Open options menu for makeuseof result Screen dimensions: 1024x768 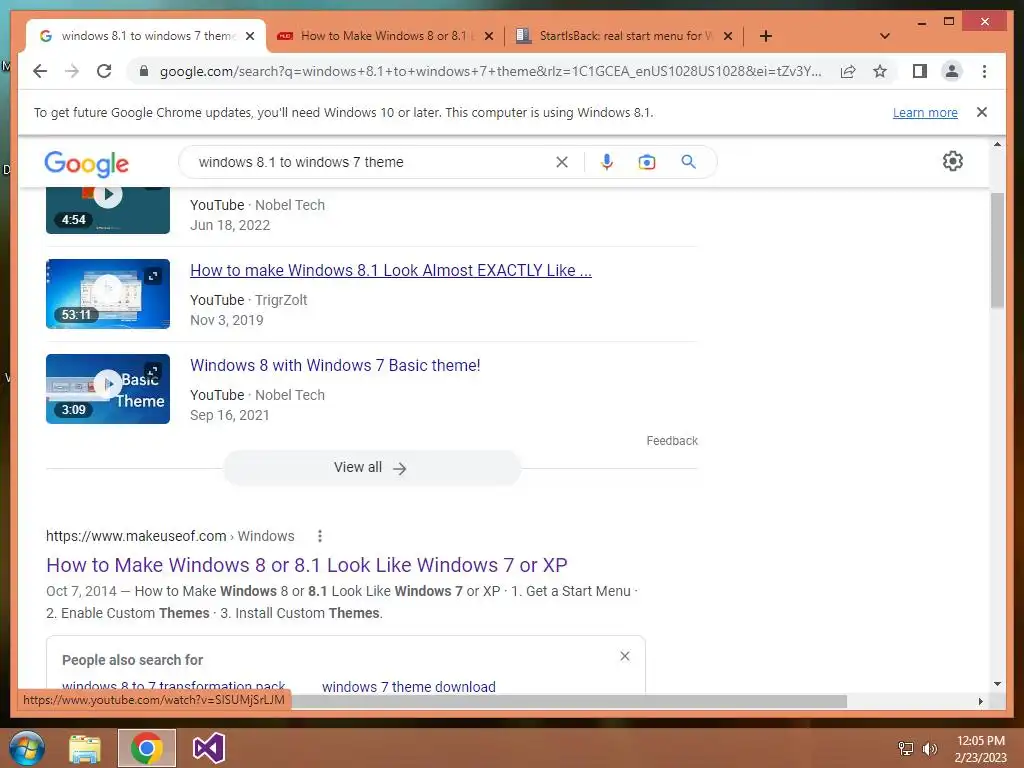(319, 536)
